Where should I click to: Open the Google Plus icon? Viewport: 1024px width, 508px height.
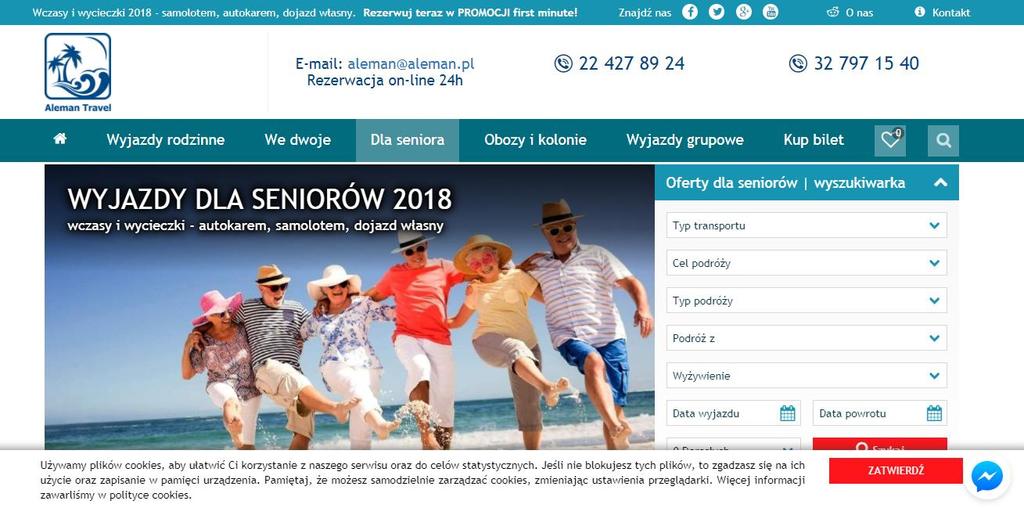[744, 12]
